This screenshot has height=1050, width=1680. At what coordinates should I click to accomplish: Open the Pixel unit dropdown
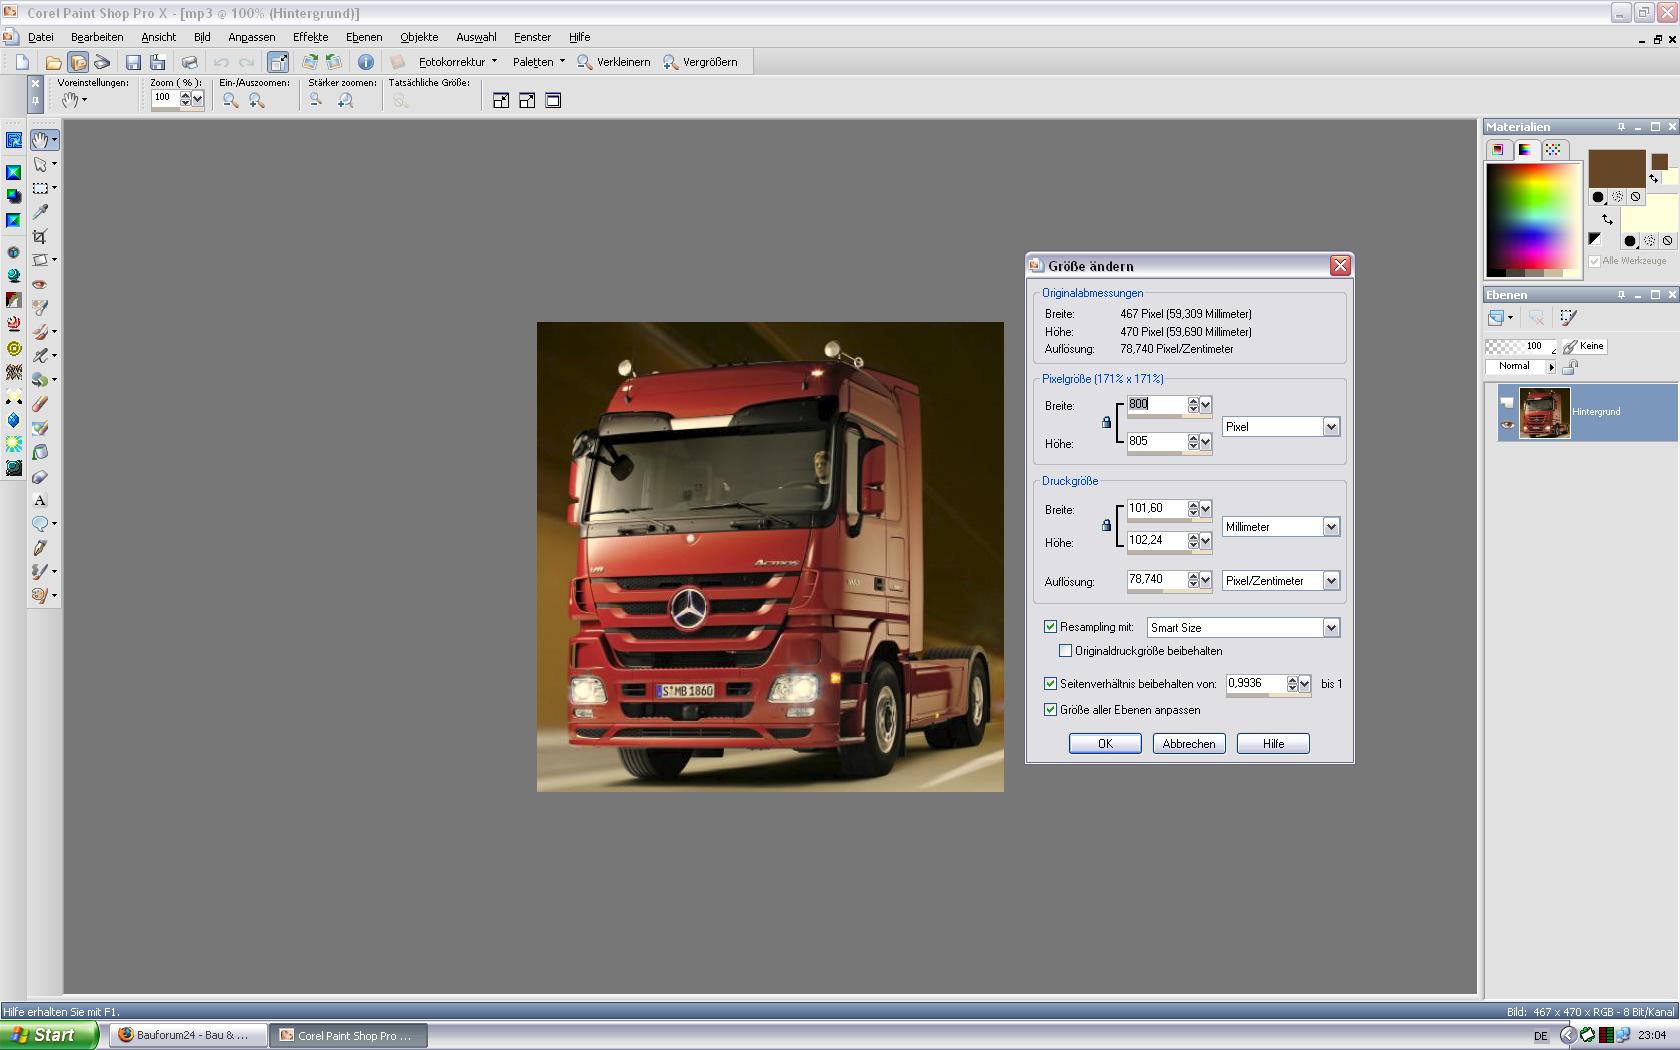point(1331,427)
